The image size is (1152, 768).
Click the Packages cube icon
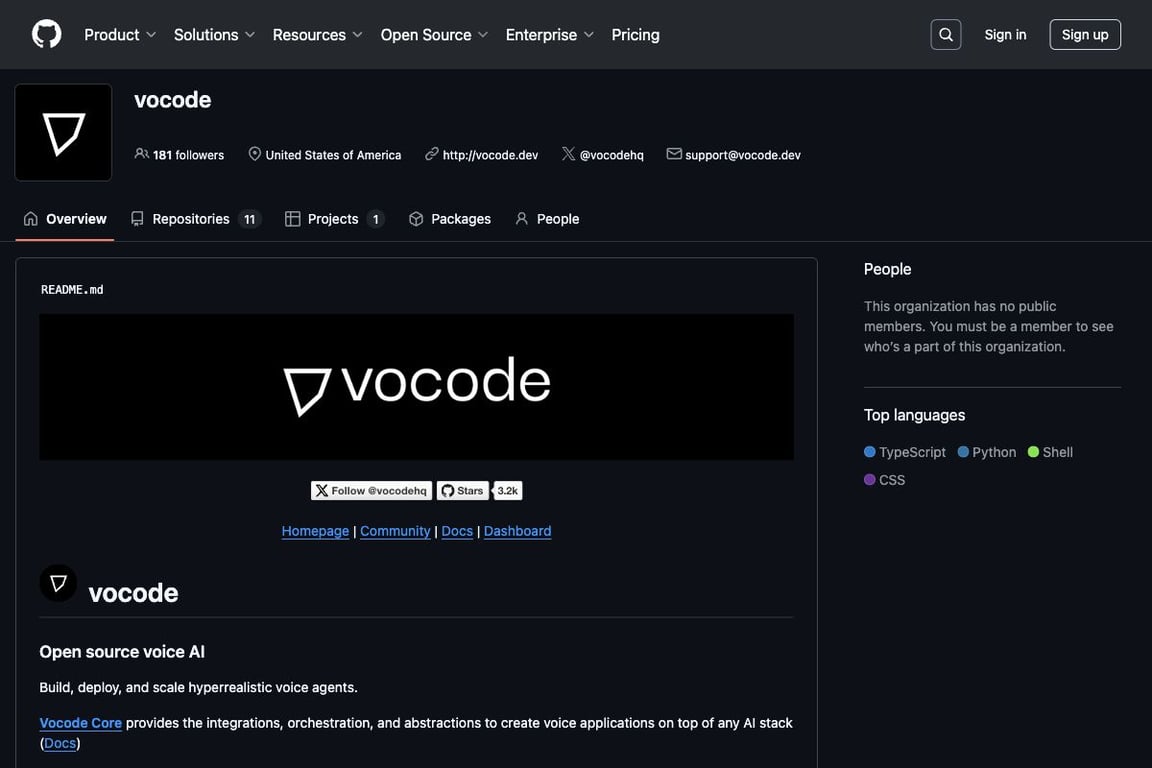[x=416, y=219]
